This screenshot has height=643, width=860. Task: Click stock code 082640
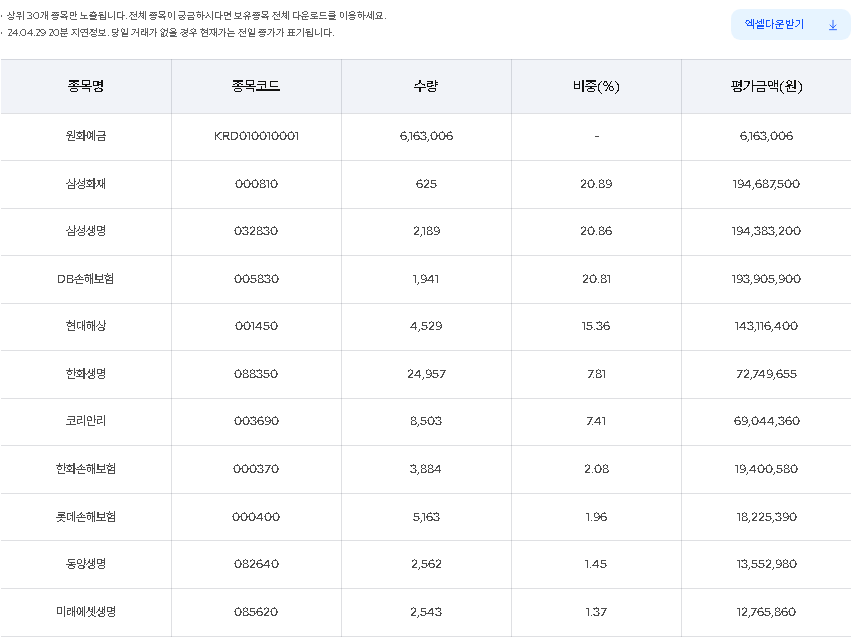coord(256,564)
